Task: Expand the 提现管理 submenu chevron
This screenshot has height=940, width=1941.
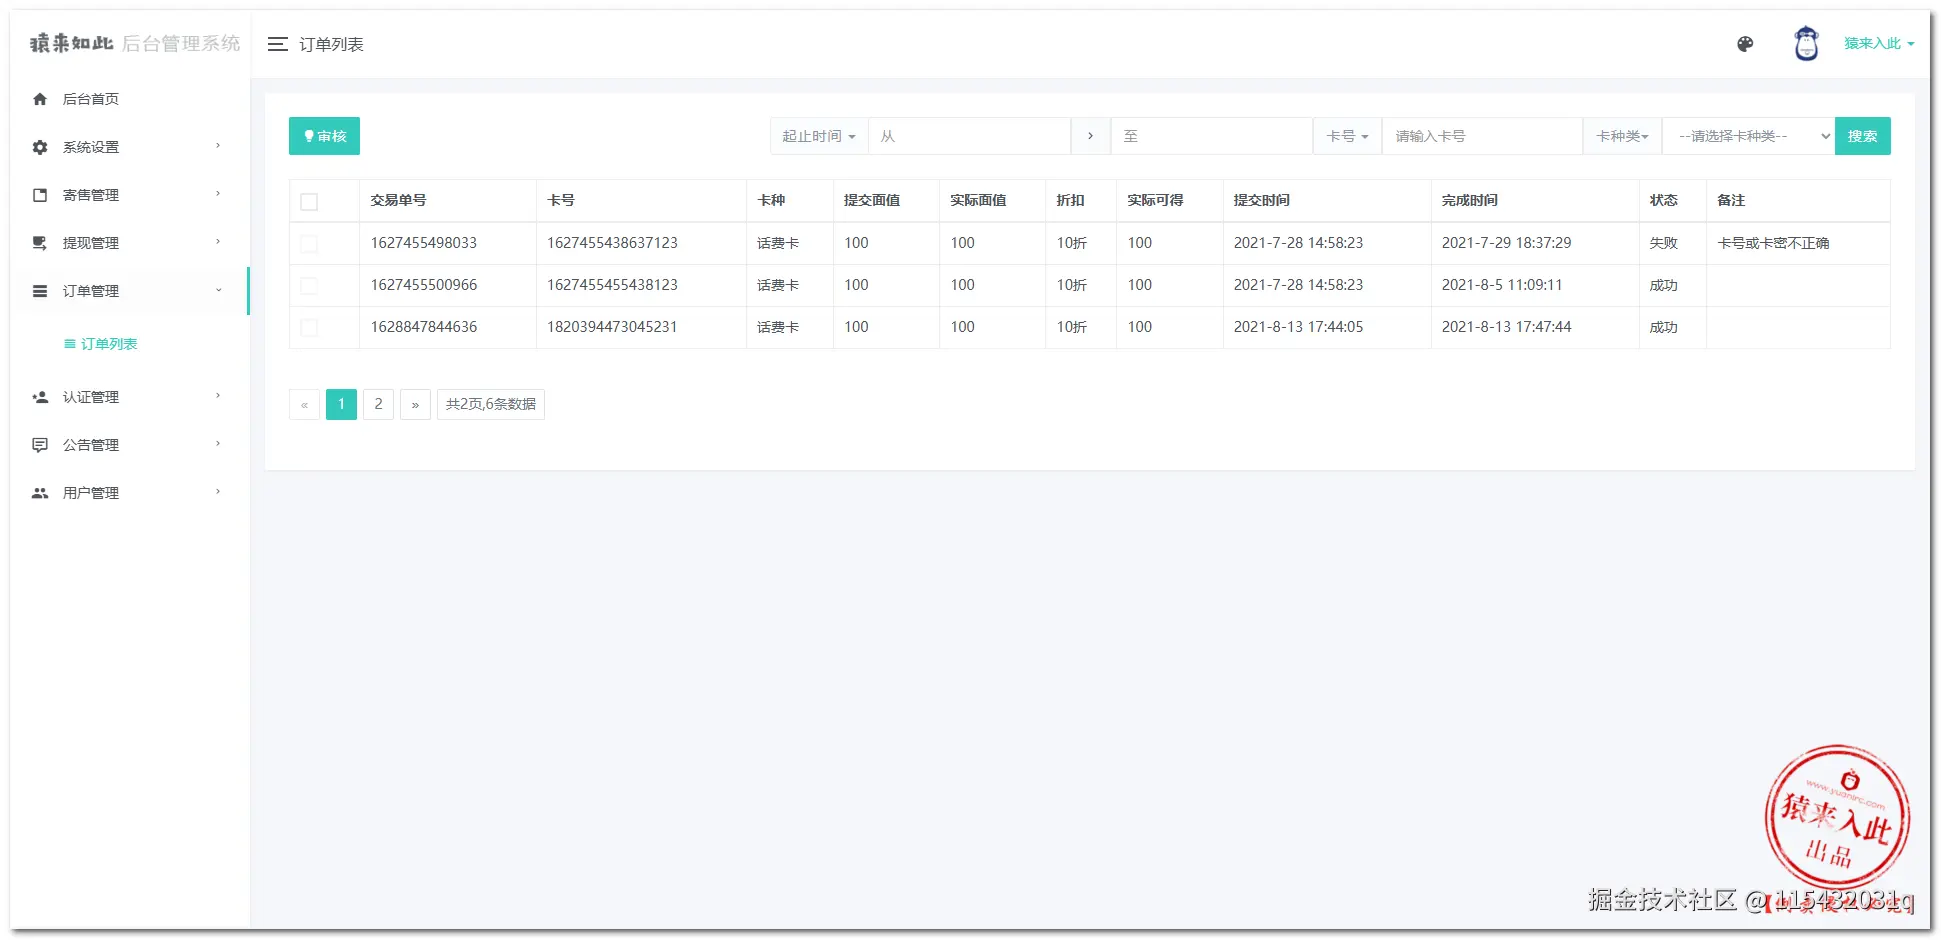Action: pos(218,242)
